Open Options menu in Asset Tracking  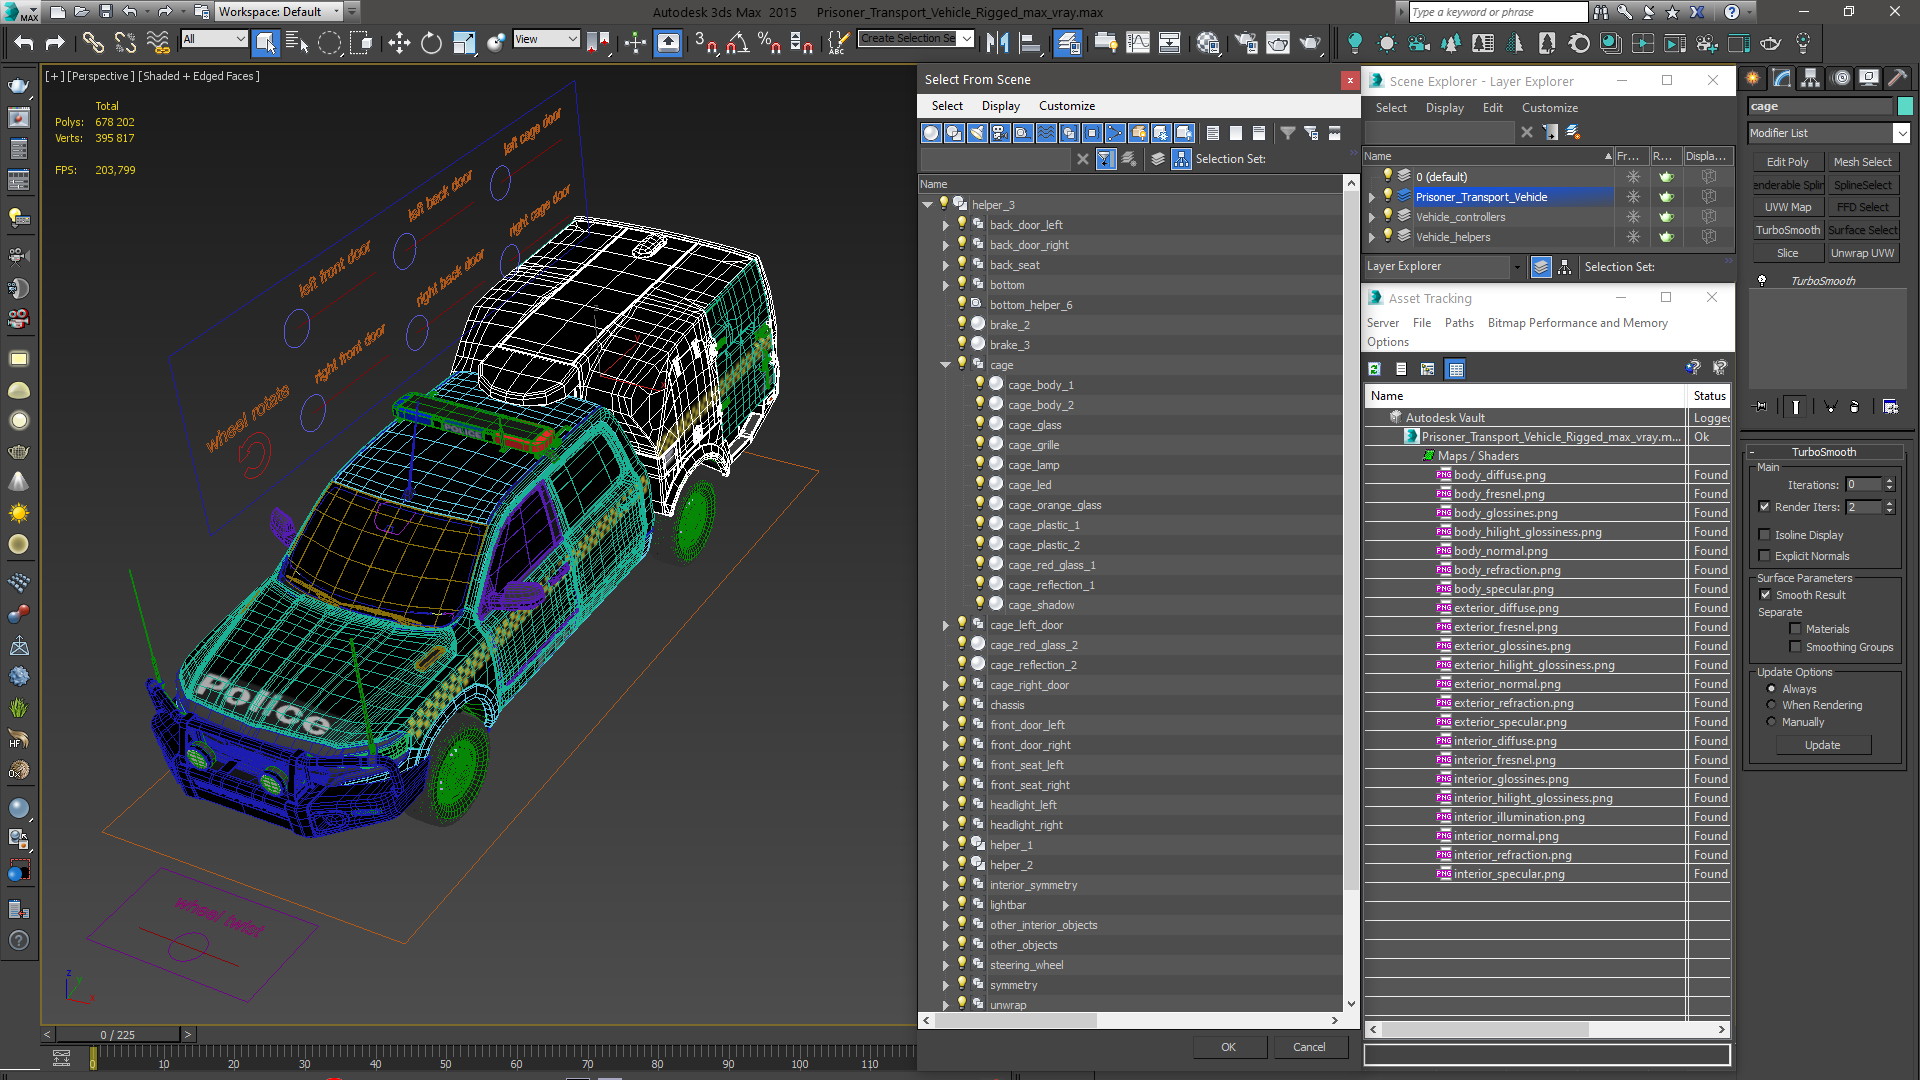pos(1388,342)
